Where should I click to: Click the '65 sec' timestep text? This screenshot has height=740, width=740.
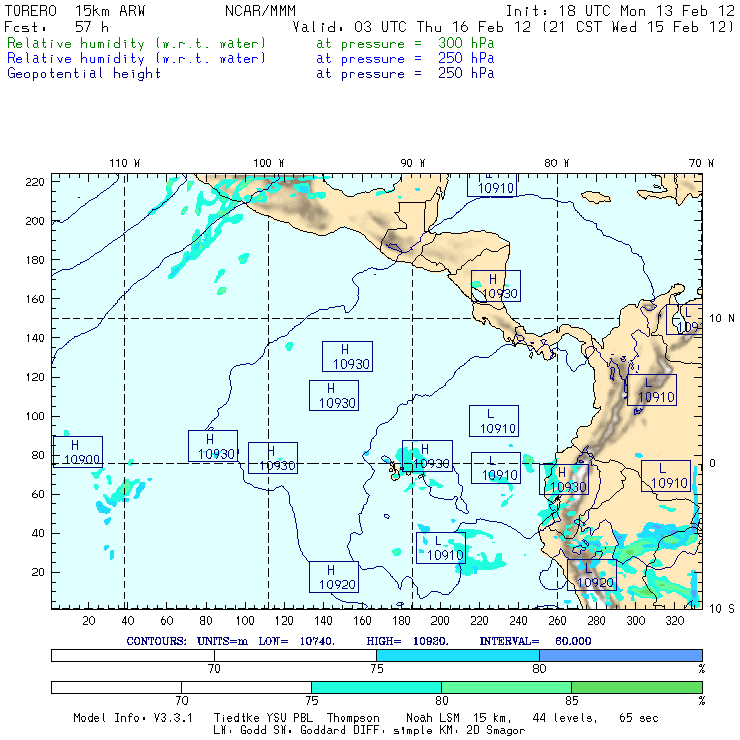(x=639, y=718)
